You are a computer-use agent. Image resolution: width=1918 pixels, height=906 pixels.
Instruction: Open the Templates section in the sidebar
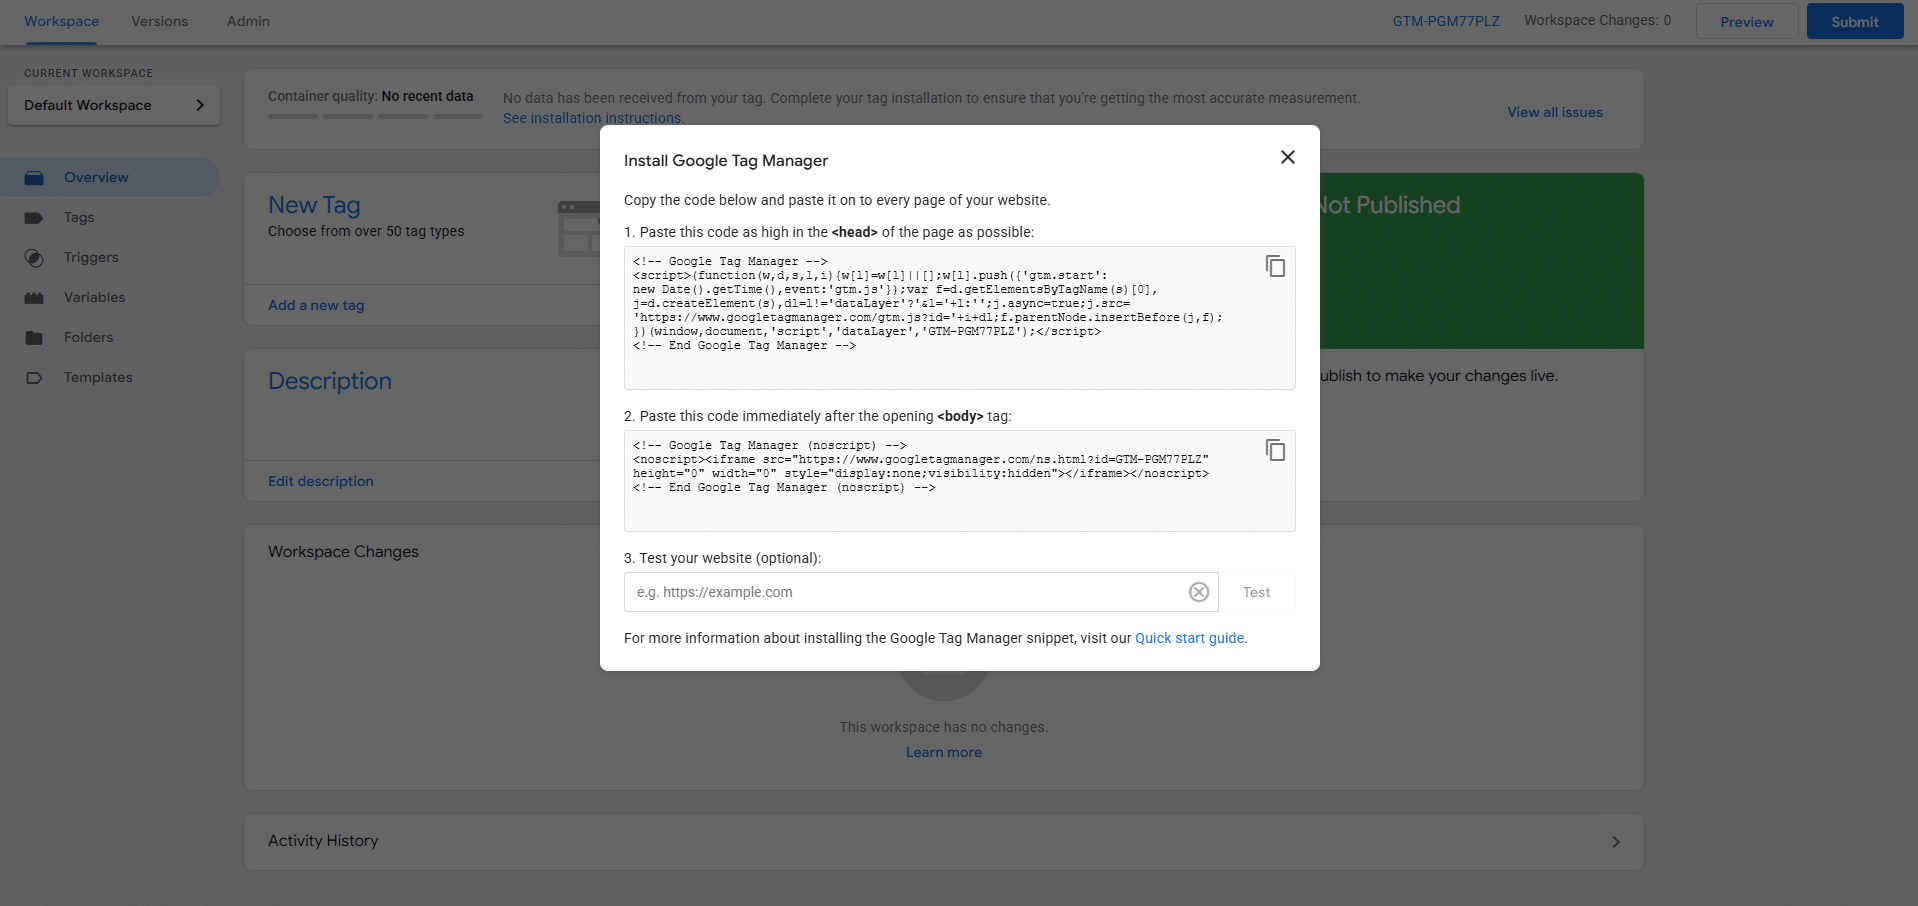coord(97,377)
